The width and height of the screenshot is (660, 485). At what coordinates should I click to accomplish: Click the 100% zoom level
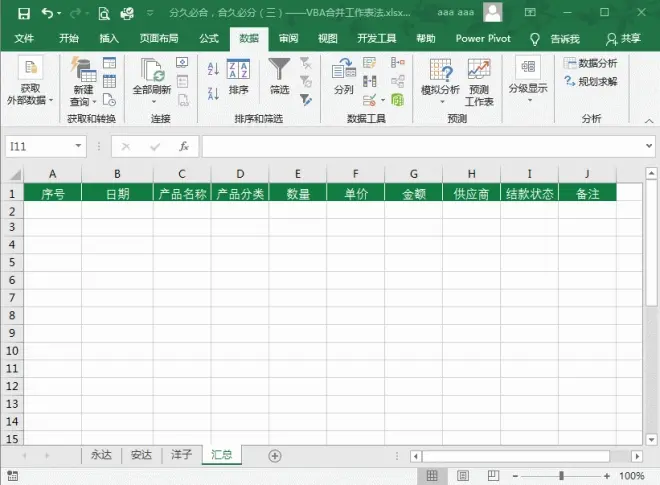632,476
